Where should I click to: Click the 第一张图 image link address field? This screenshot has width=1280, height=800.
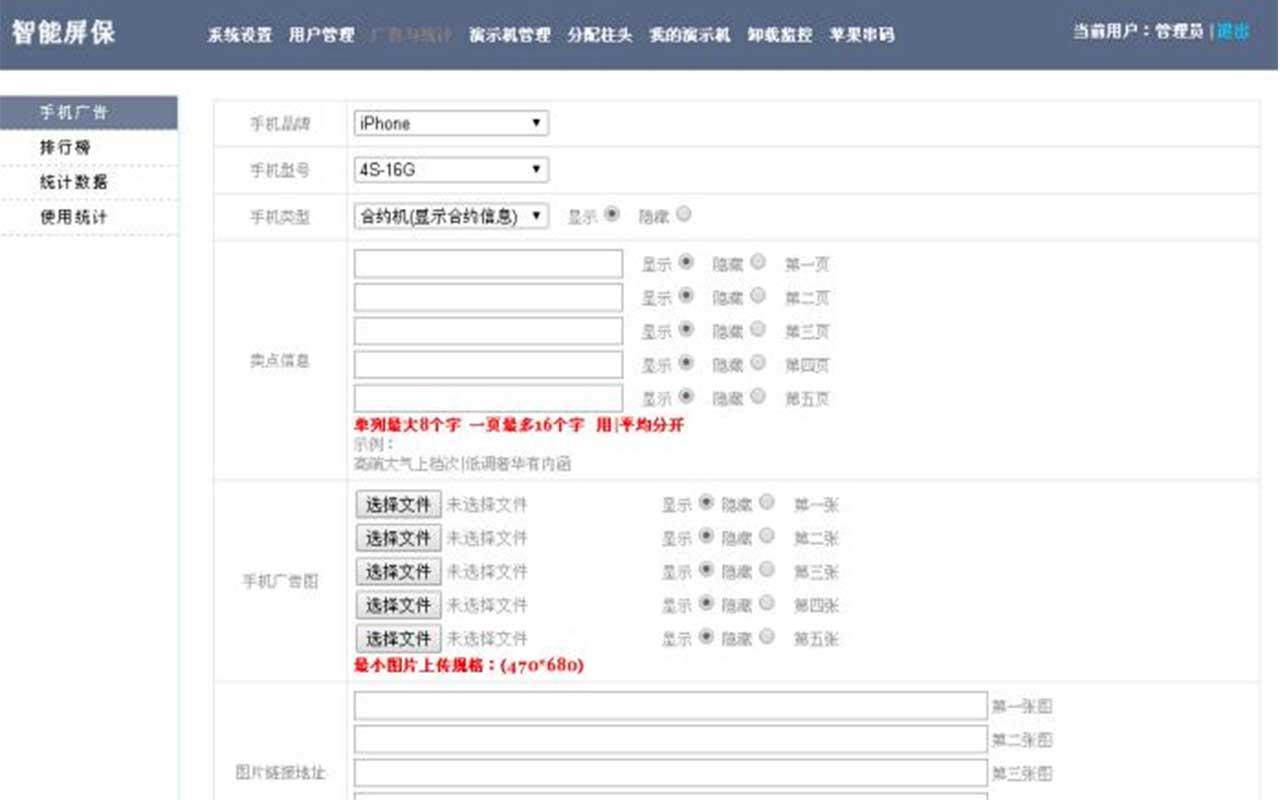pyautogui.click(x=670, y=706)
